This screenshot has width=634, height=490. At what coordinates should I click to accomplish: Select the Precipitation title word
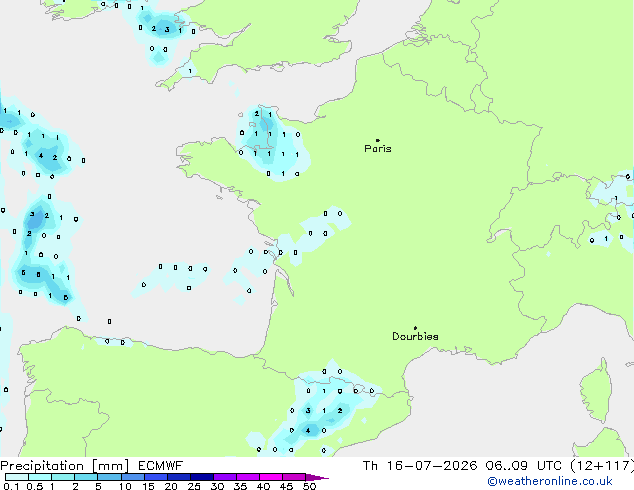point(42,466)
